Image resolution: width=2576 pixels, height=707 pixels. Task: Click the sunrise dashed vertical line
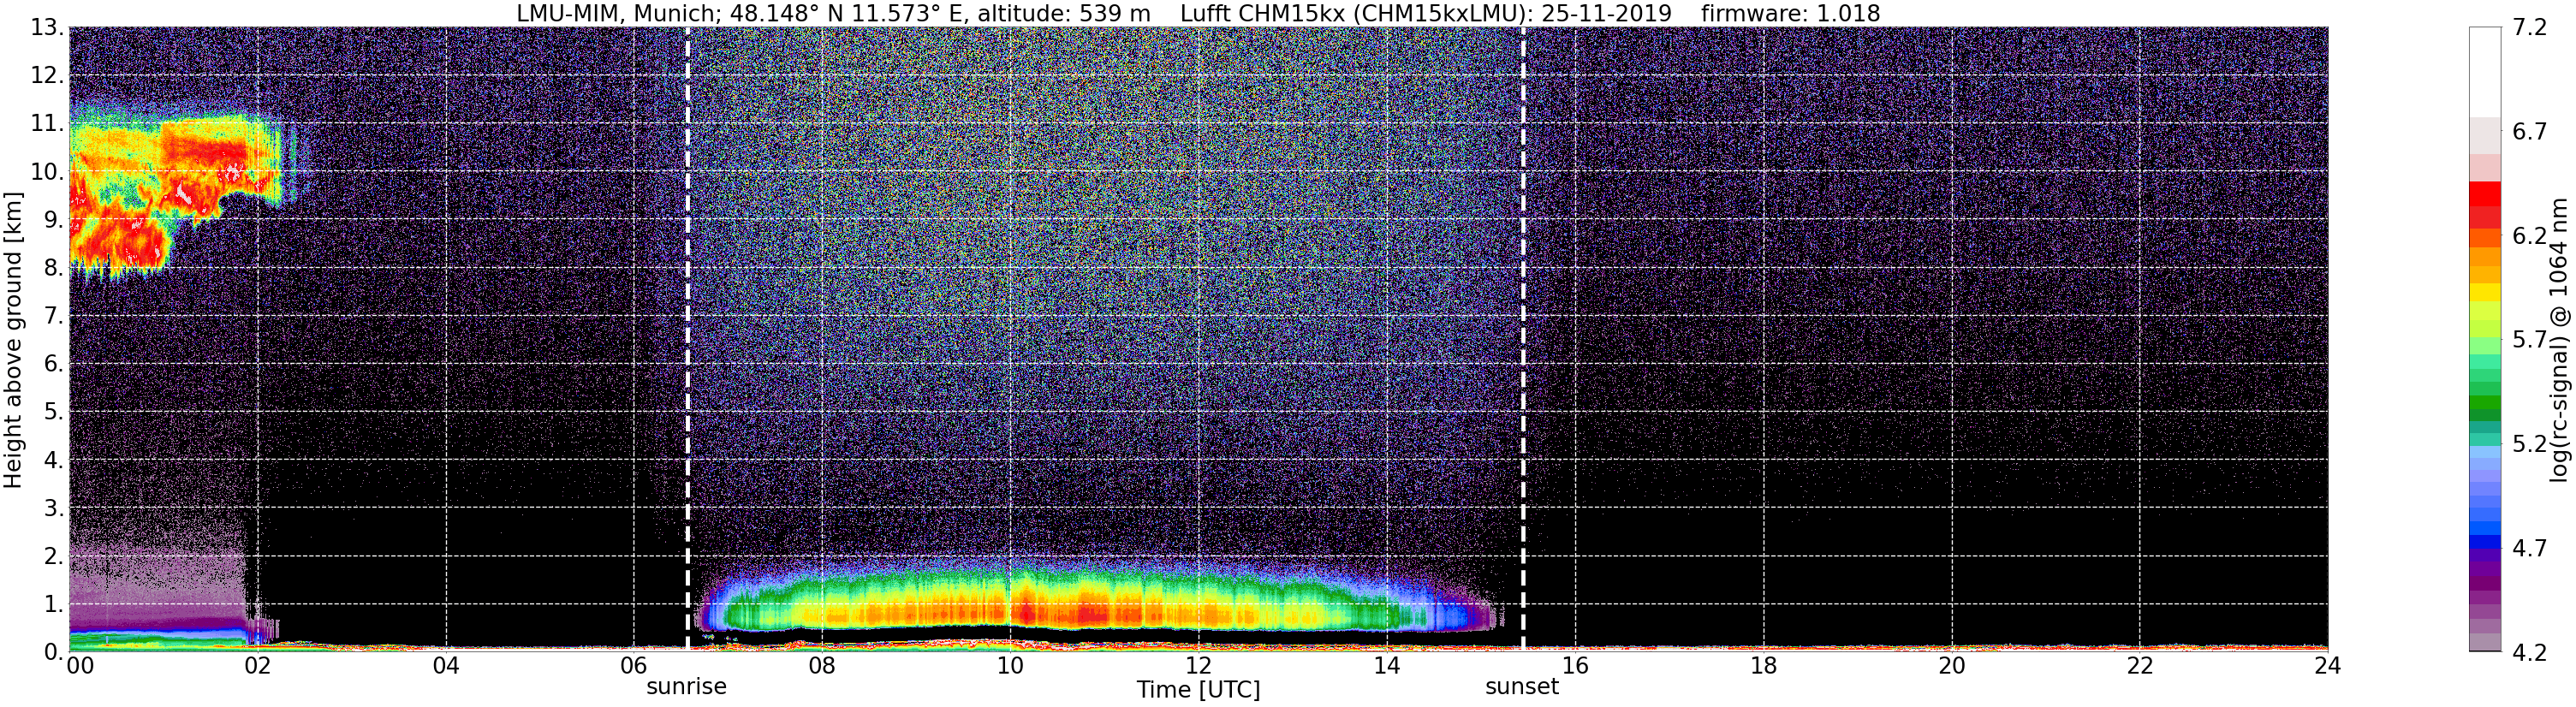coord(687,339)
